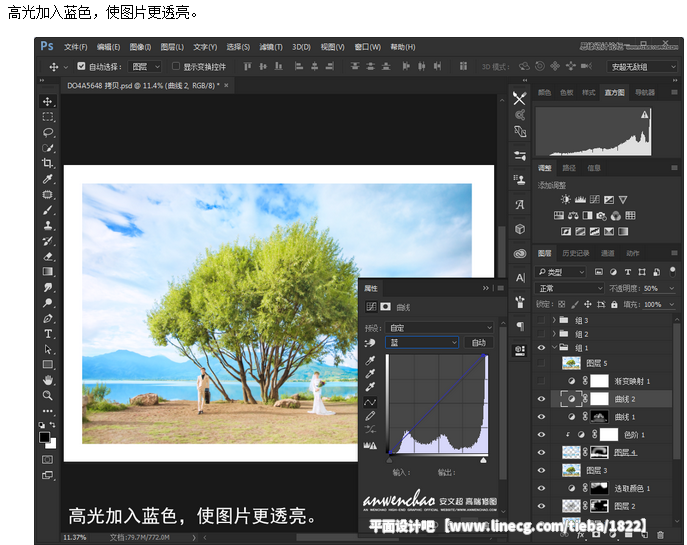Open the workspace 安超无敌组 dropdown

[x=642, y=67]
